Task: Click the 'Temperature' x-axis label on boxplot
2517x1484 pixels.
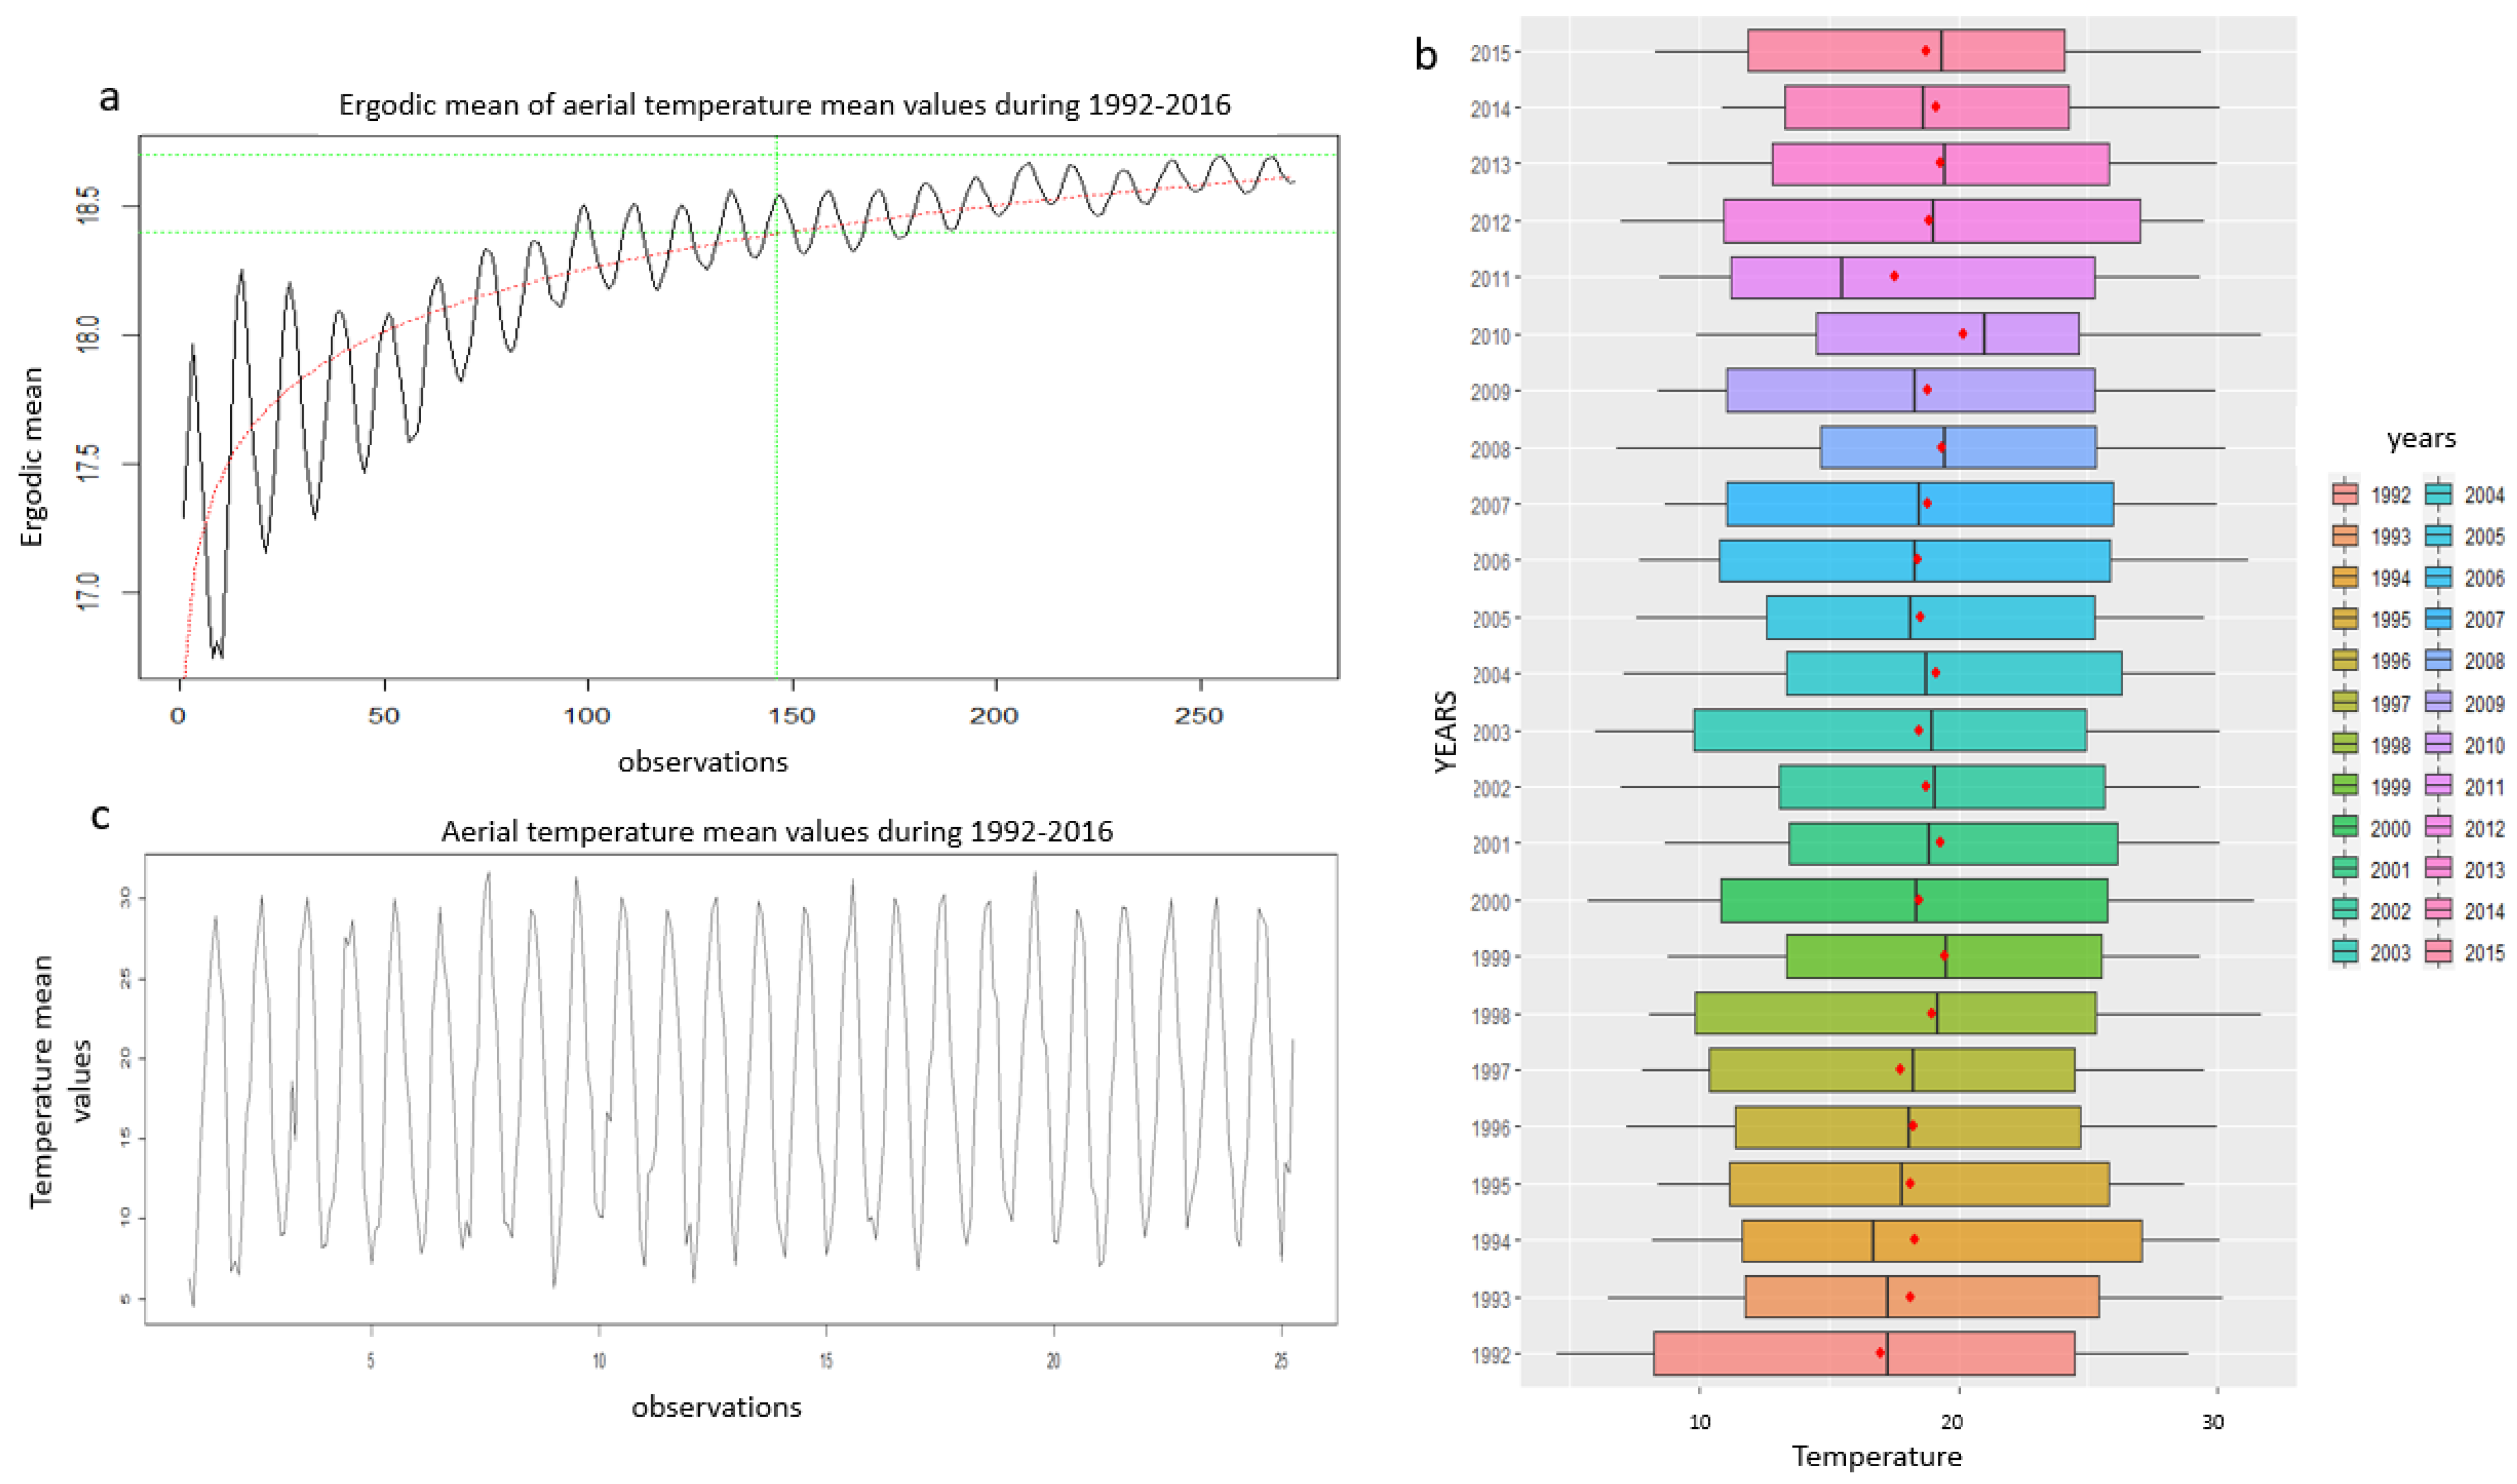Action: coord(1877,1456)
